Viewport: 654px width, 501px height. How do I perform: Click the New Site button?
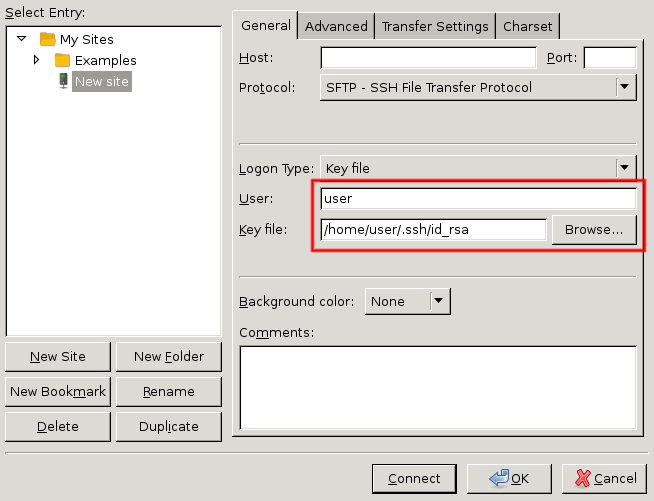[58, 357]
